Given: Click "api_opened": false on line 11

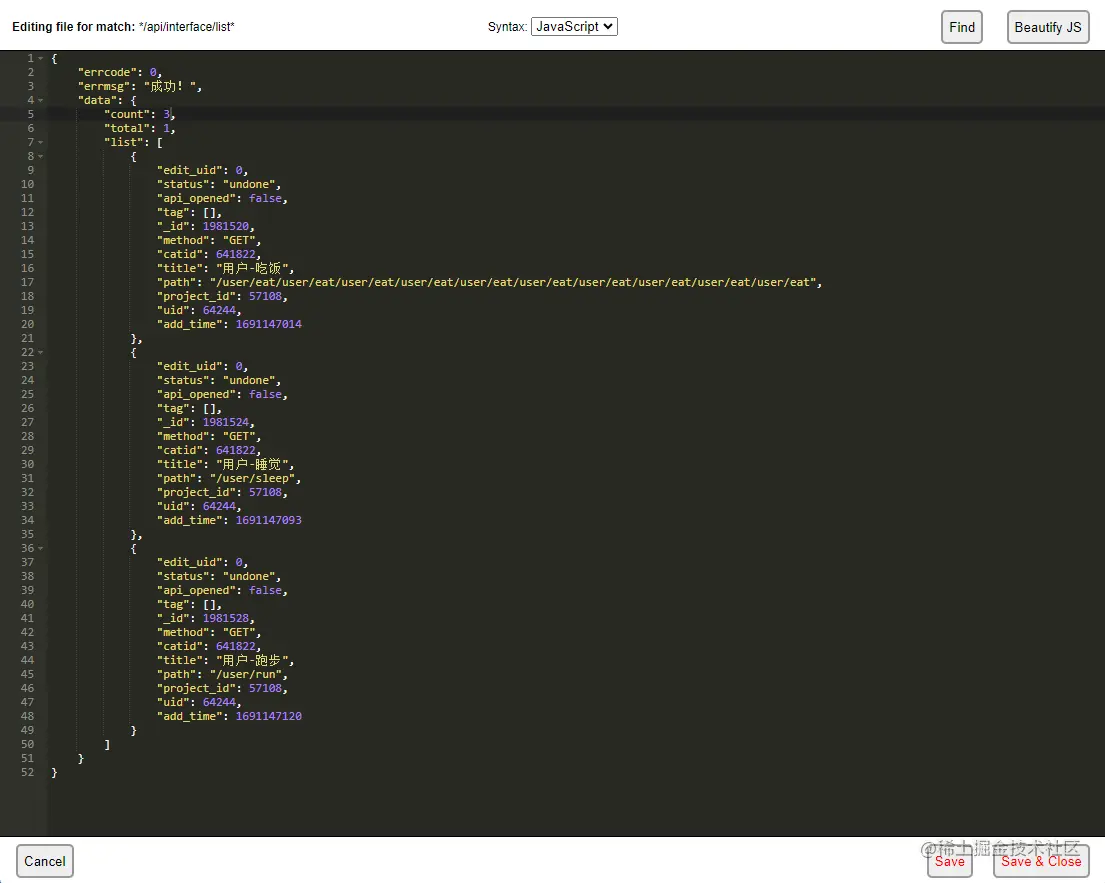Looking at the screenshot, I should click(222, 198).
